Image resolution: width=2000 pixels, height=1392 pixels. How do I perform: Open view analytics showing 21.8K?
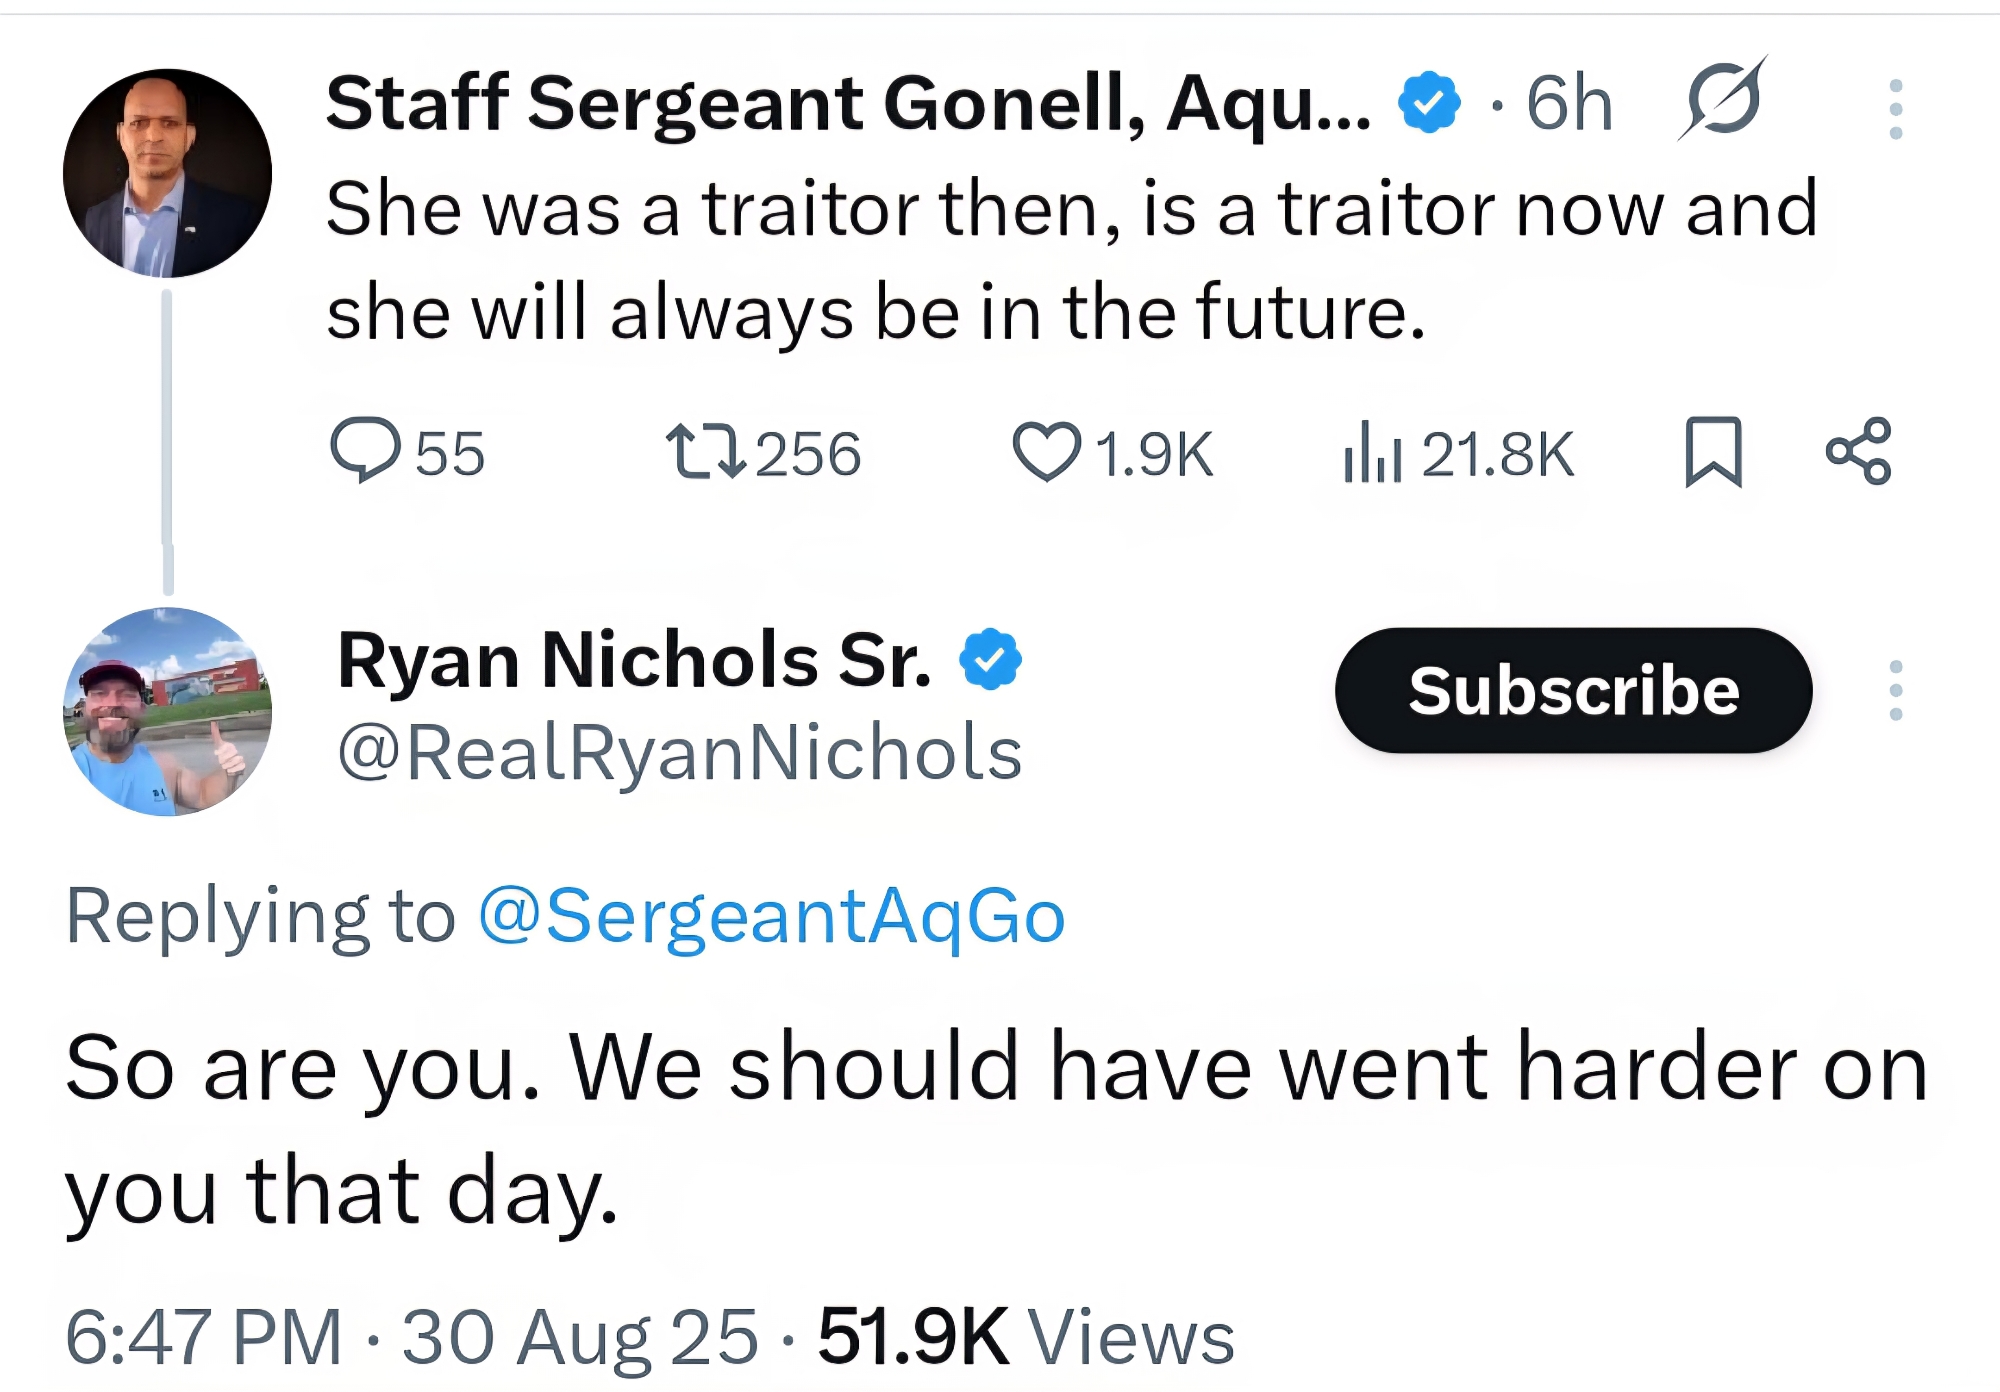[x=1373, y=454]
